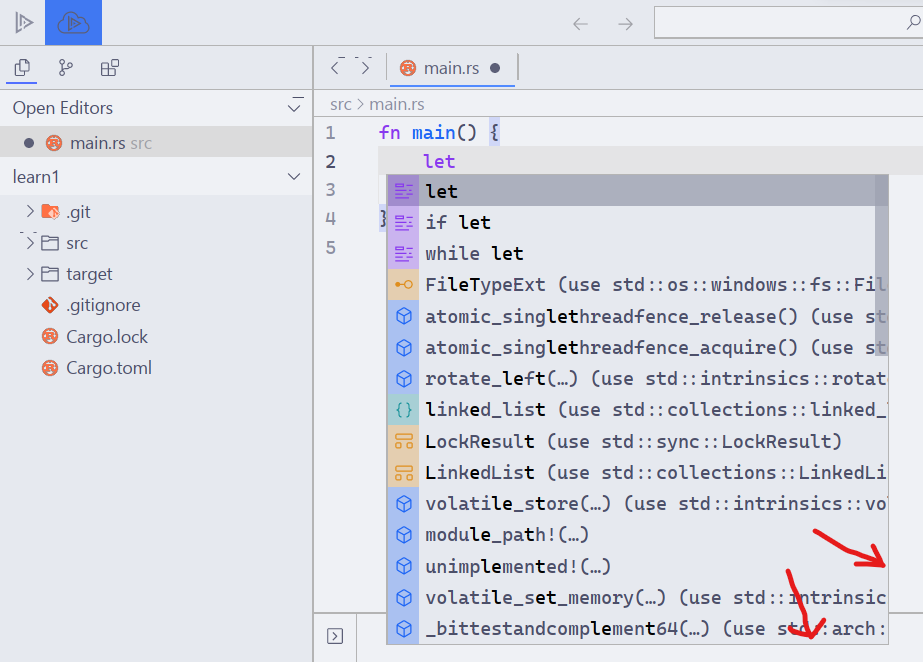This screenshot has width=923, height=662.
Task: Open the panel using the bottom-left toggle icon
Action: [x=335, y=633]
